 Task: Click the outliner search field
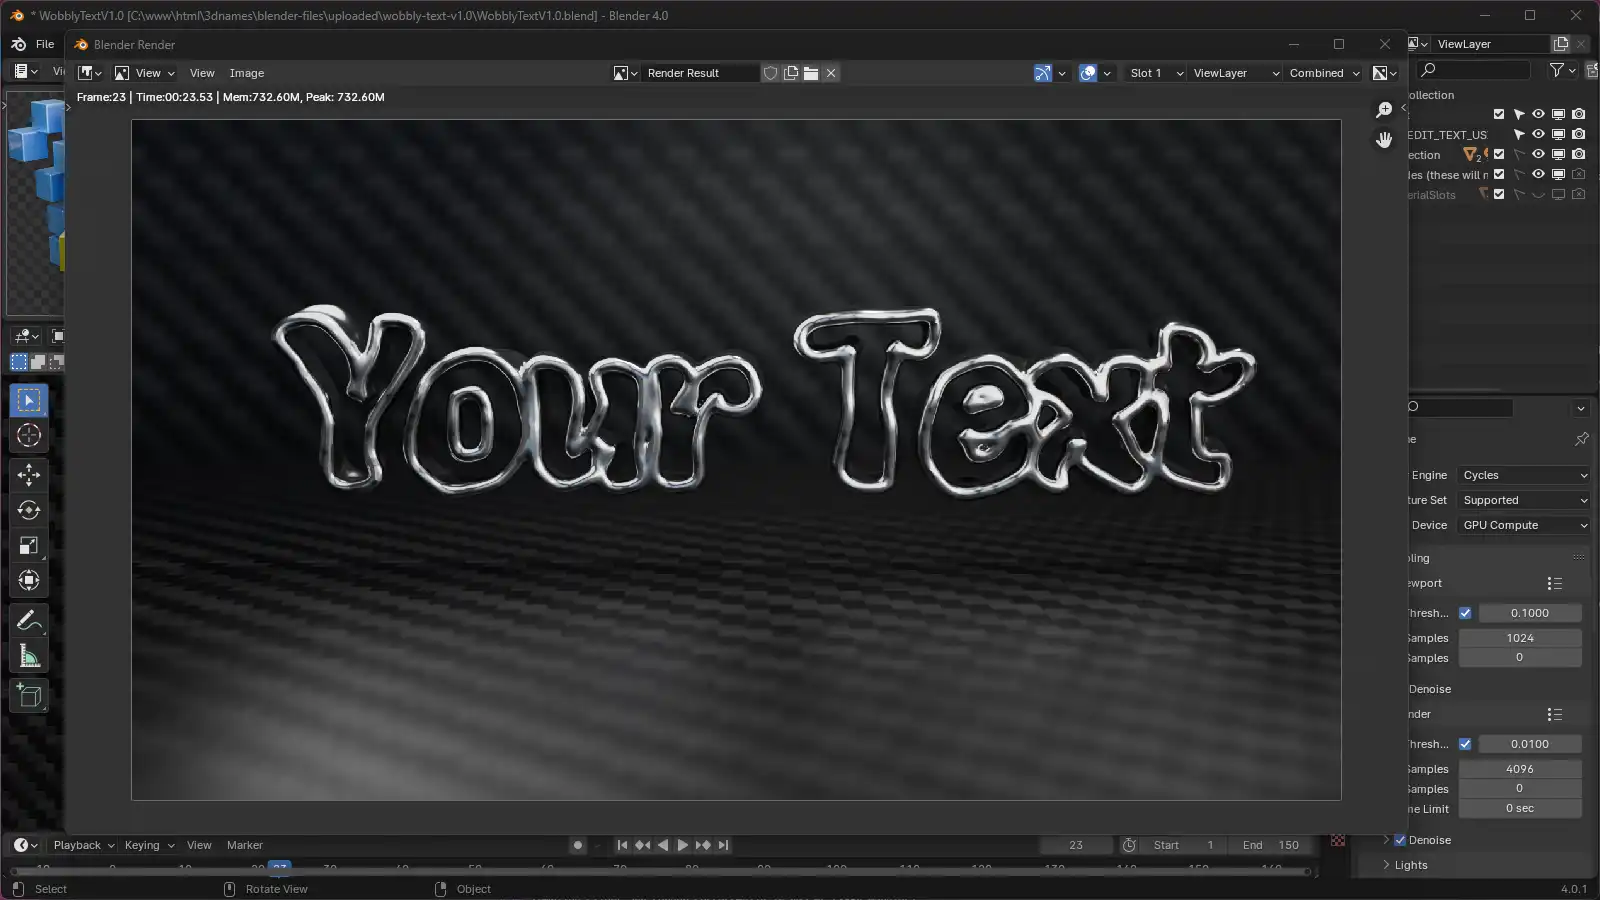[x=1475, y=69]
